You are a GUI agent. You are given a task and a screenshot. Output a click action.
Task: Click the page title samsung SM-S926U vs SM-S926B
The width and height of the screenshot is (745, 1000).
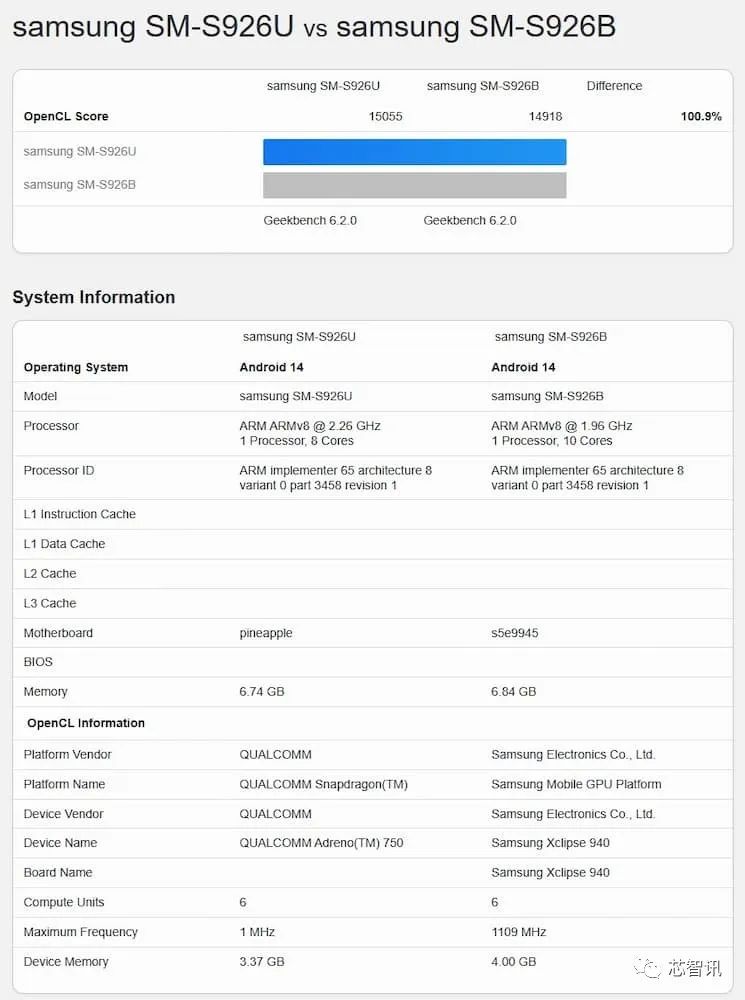314,27
